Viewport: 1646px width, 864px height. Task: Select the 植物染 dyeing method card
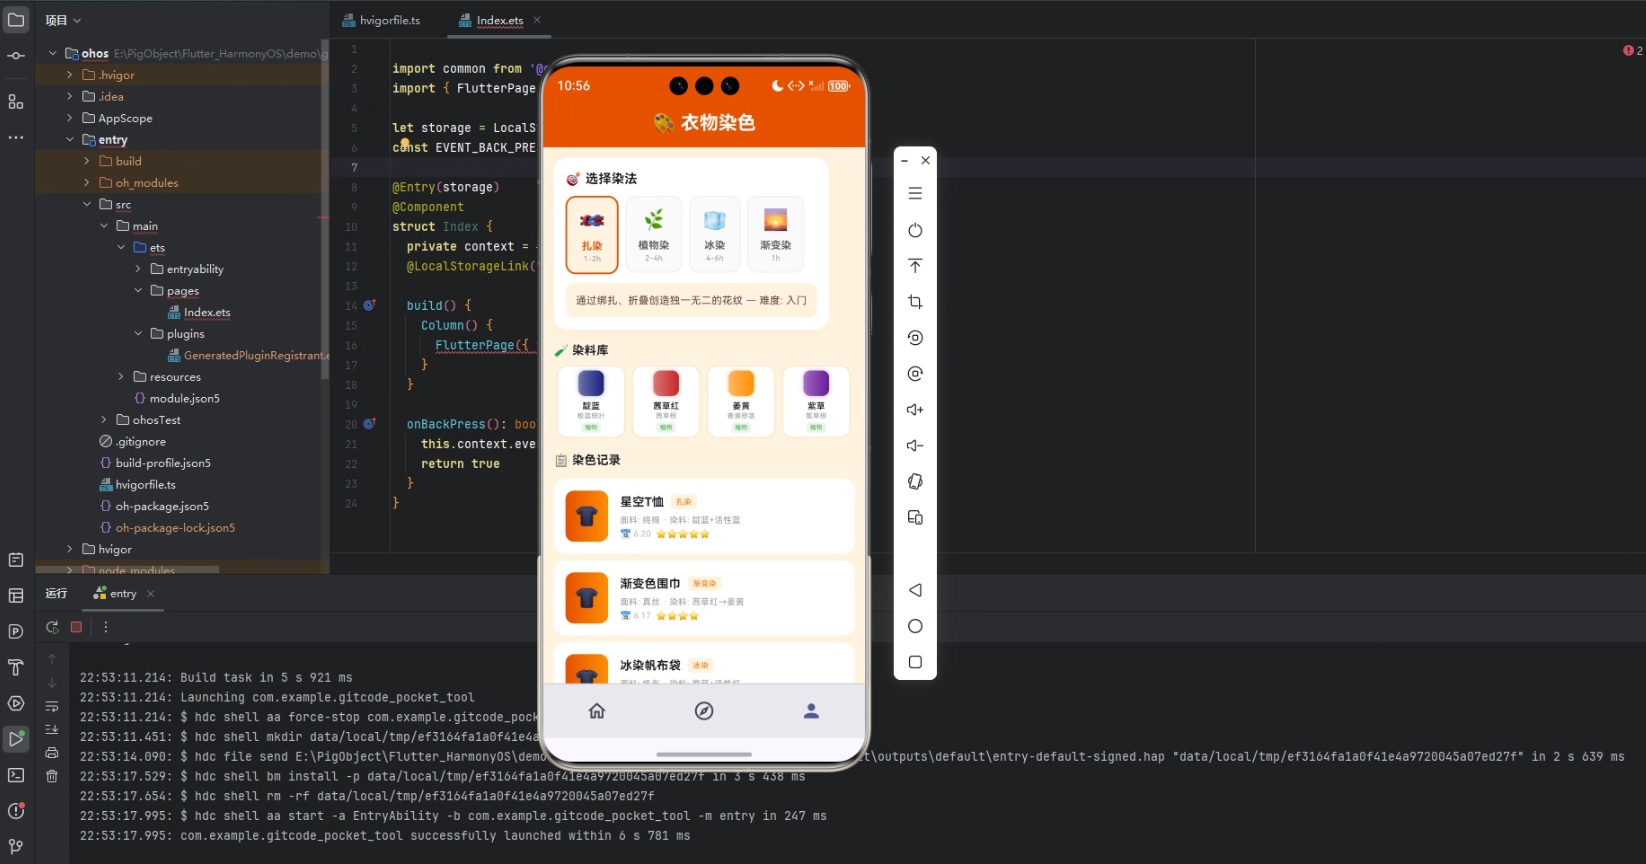tap(654, 234)
